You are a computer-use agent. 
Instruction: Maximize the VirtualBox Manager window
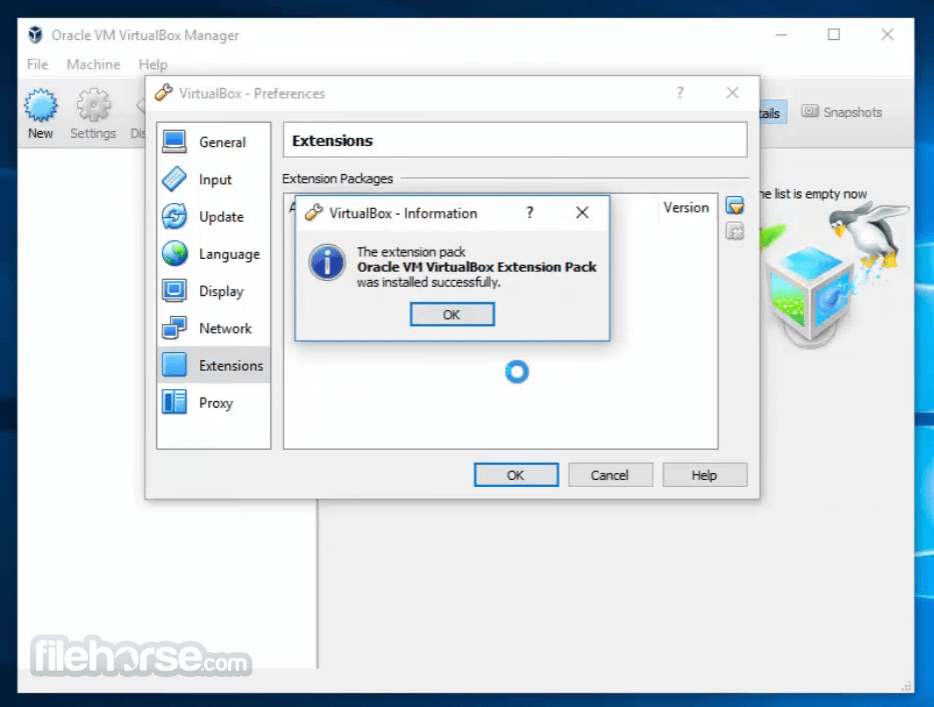834,35
